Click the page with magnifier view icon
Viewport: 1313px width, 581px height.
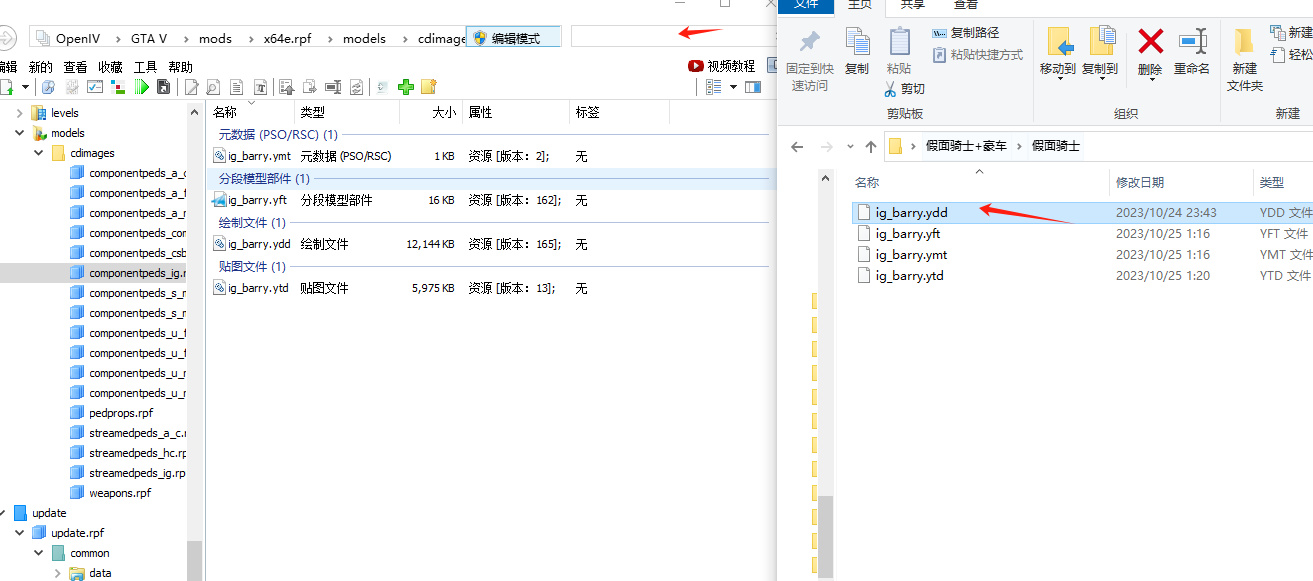pos(214,87)
